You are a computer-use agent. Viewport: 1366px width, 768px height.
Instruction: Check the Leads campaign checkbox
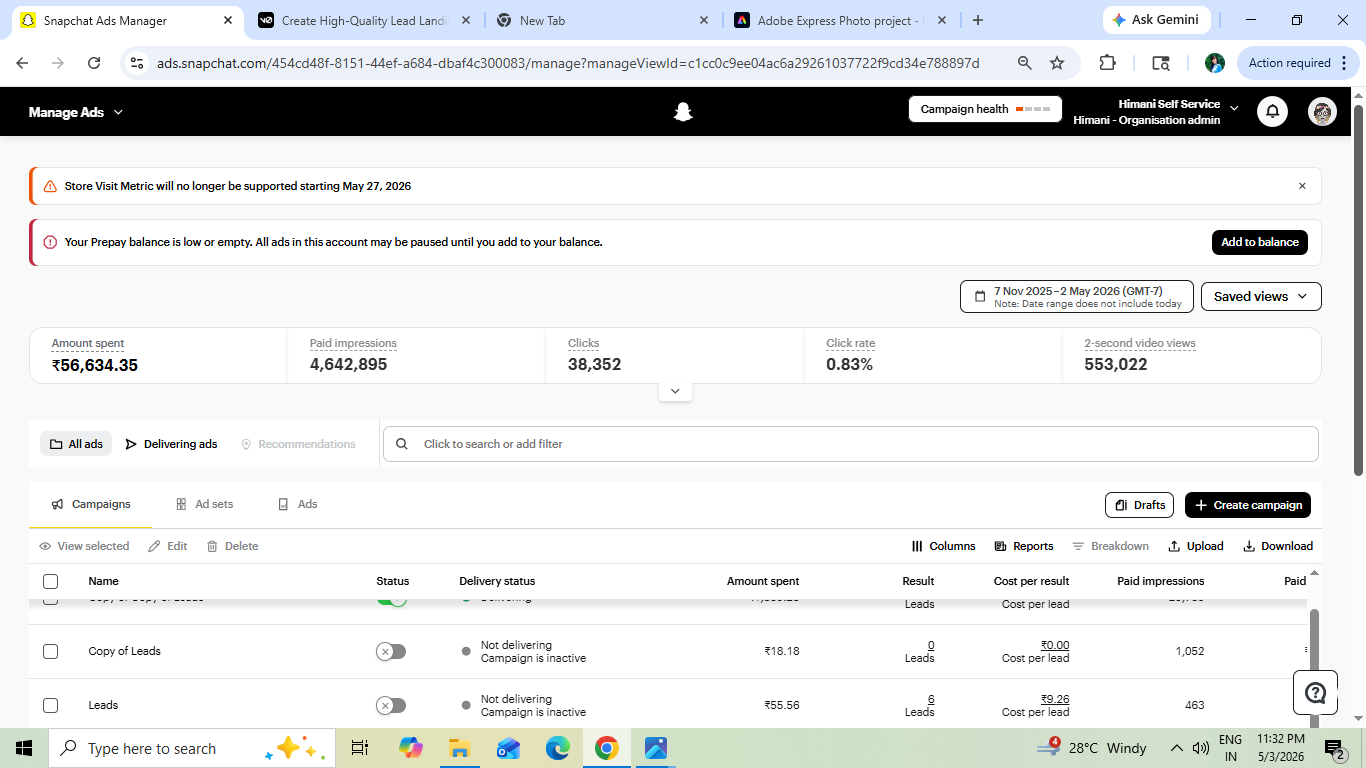(50, 705)
